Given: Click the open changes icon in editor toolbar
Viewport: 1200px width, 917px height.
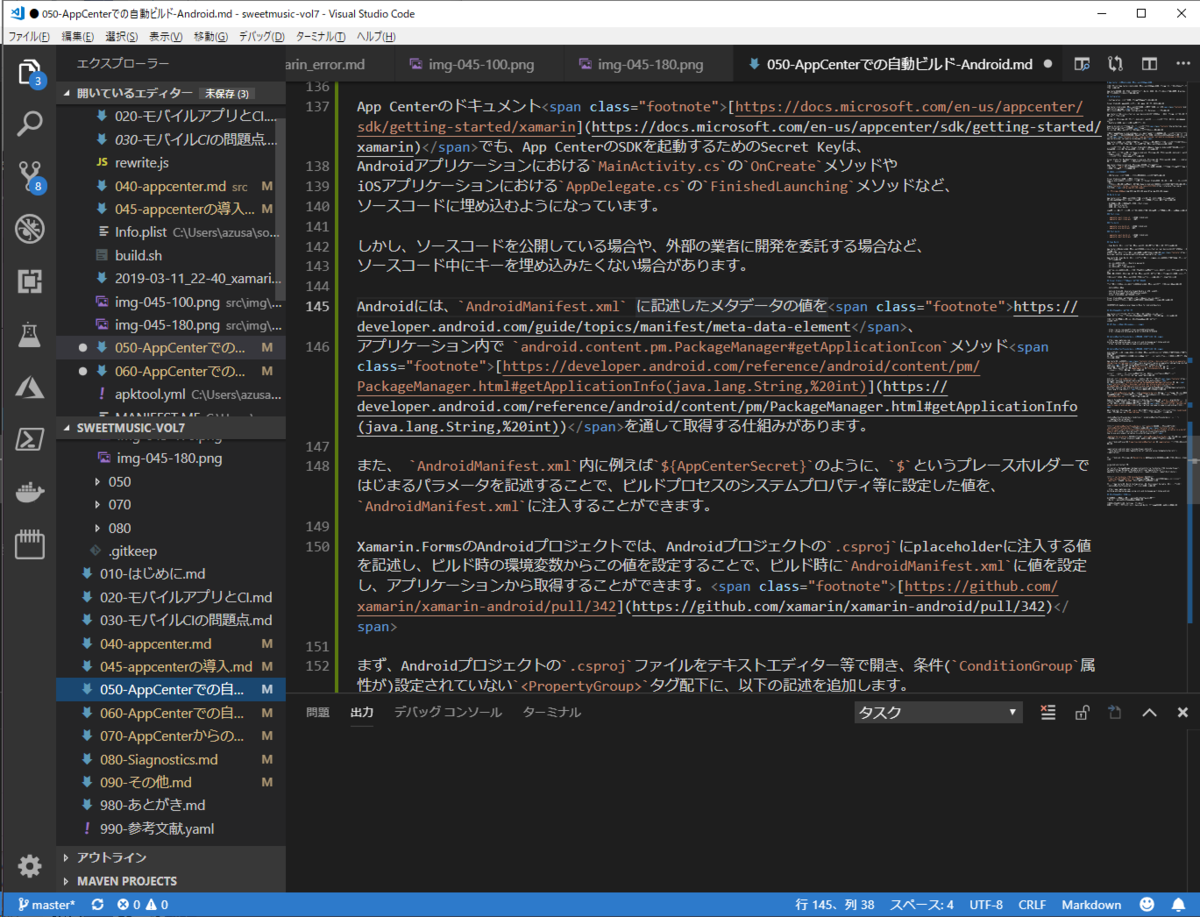Looking at the screenshot, I should [x=1115, y=64].
